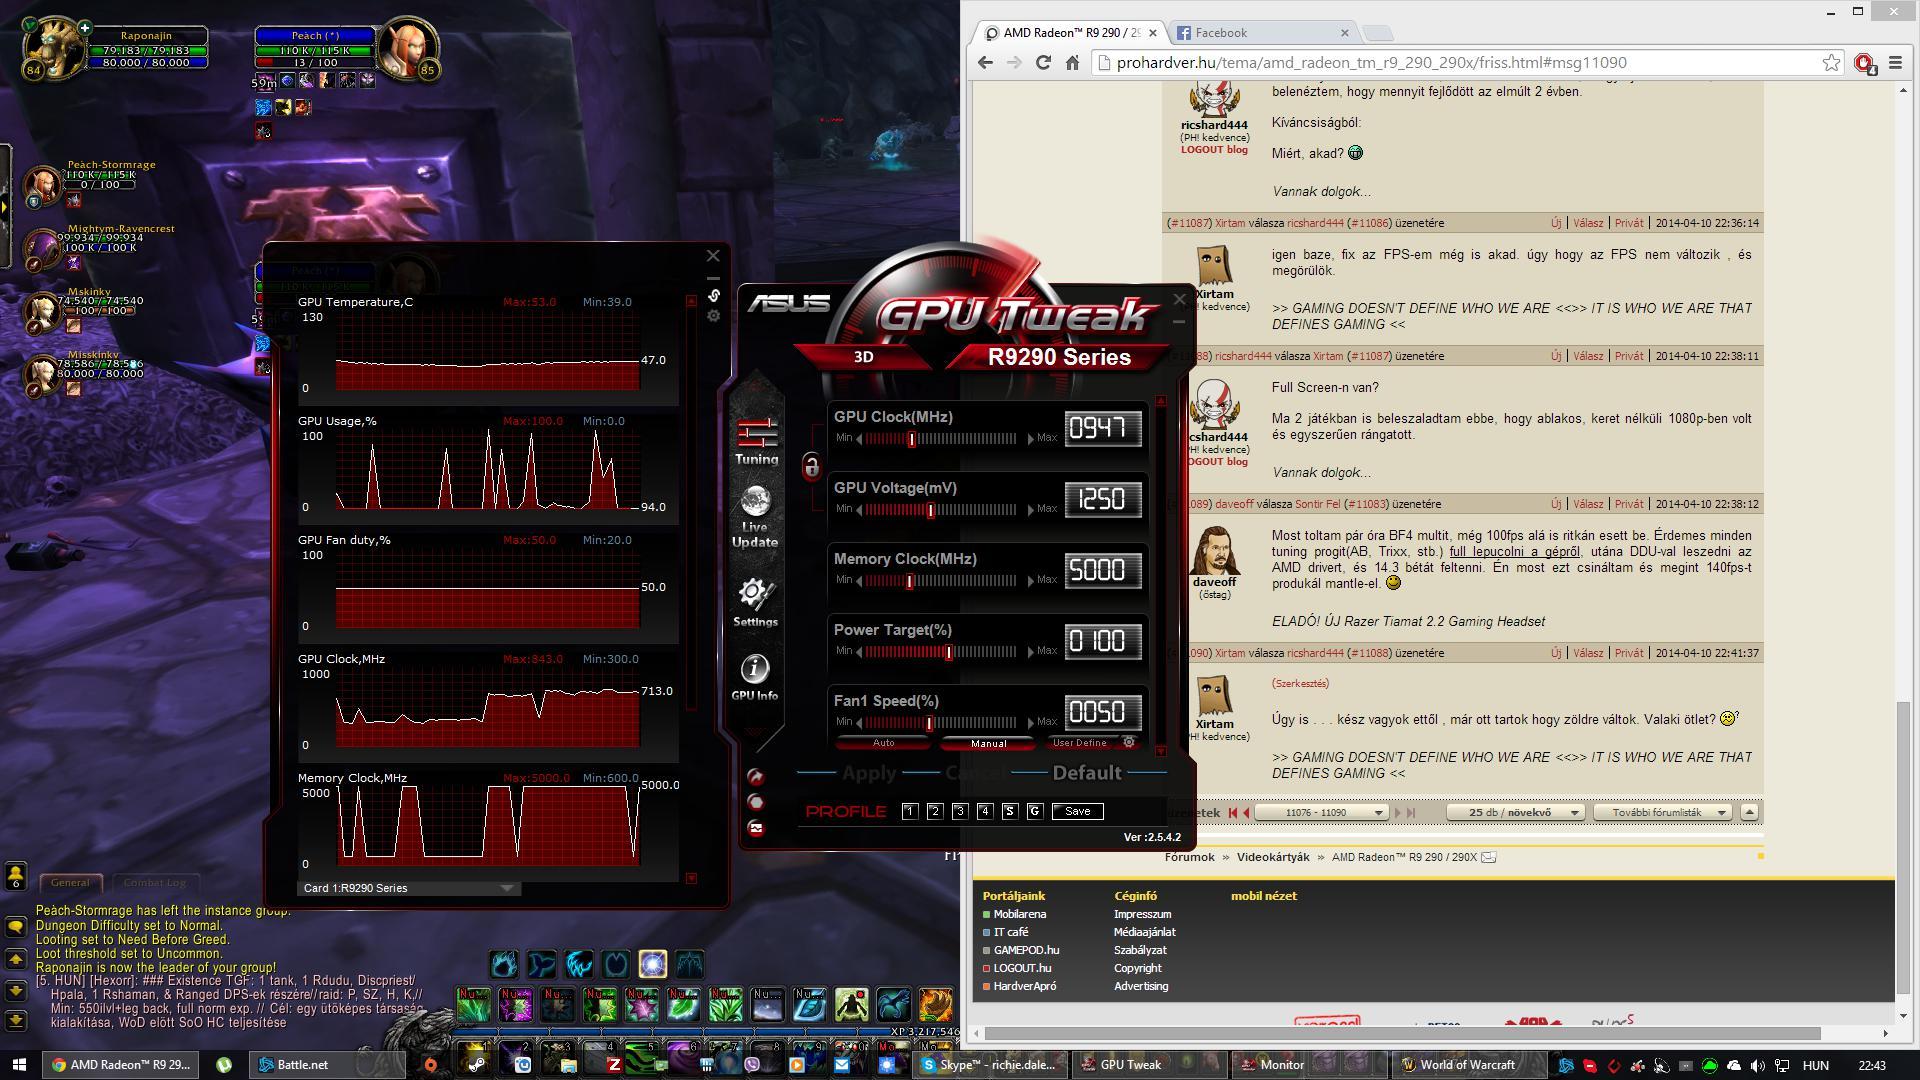Open the Monitor panel settings gear
This screenshot has width=1920, height=1080.
point(714,316)
